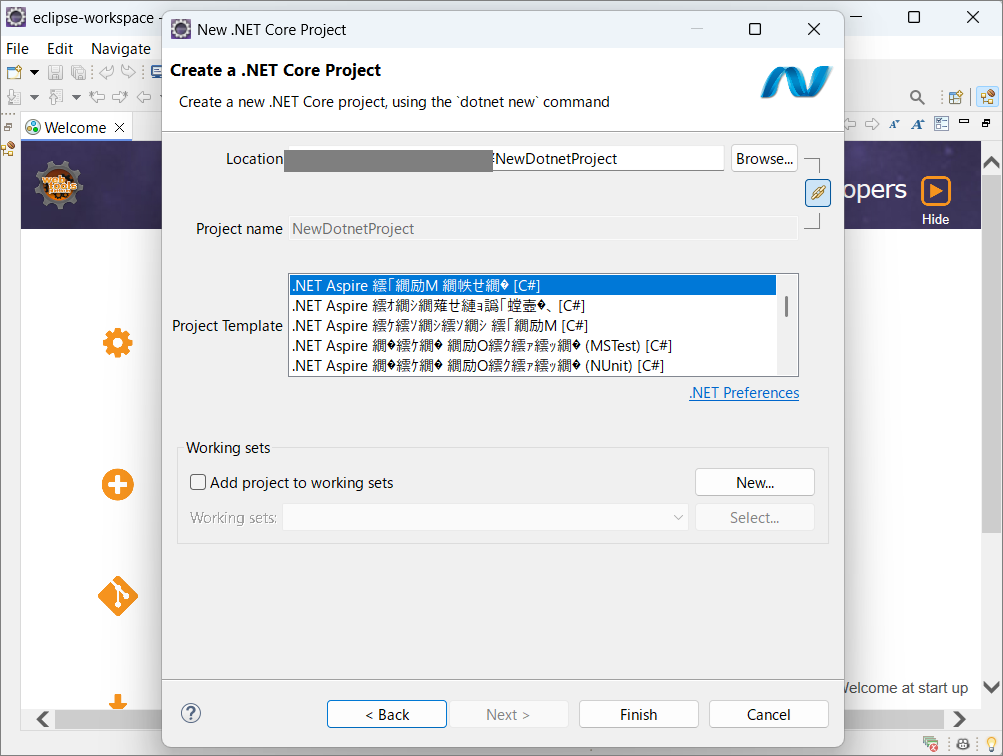Restore the Welcome view size
Viewport: 1003px width, 756px height.
(x=986, y=123)
